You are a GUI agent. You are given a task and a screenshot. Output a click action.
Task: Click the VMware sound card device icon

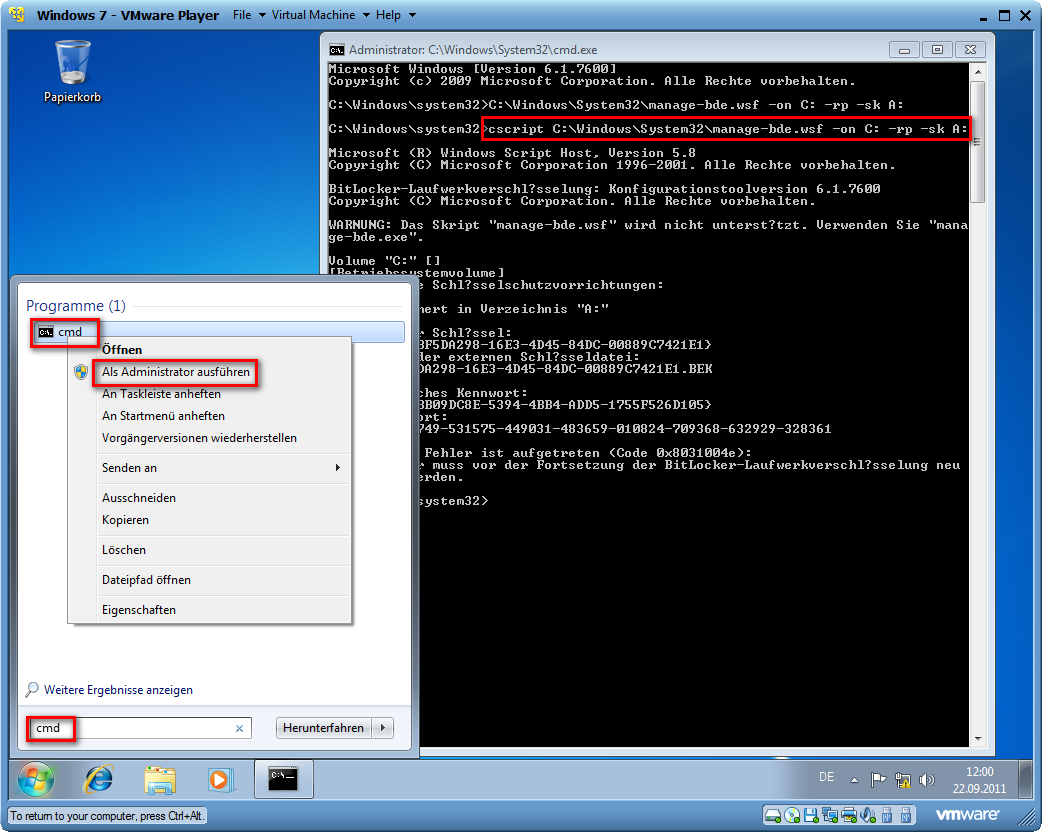pyautogui.click(x=868, y=815)
